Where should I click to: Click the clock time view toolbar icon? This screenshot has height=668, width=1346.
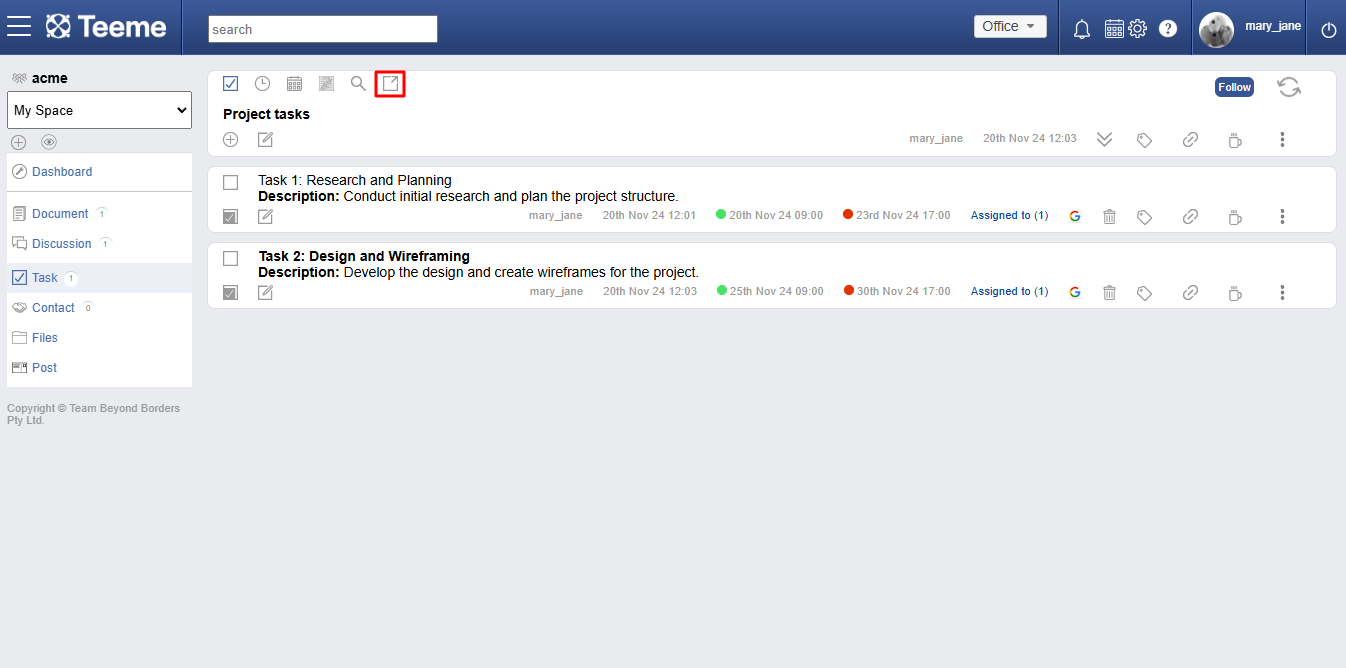coord(262,84)
